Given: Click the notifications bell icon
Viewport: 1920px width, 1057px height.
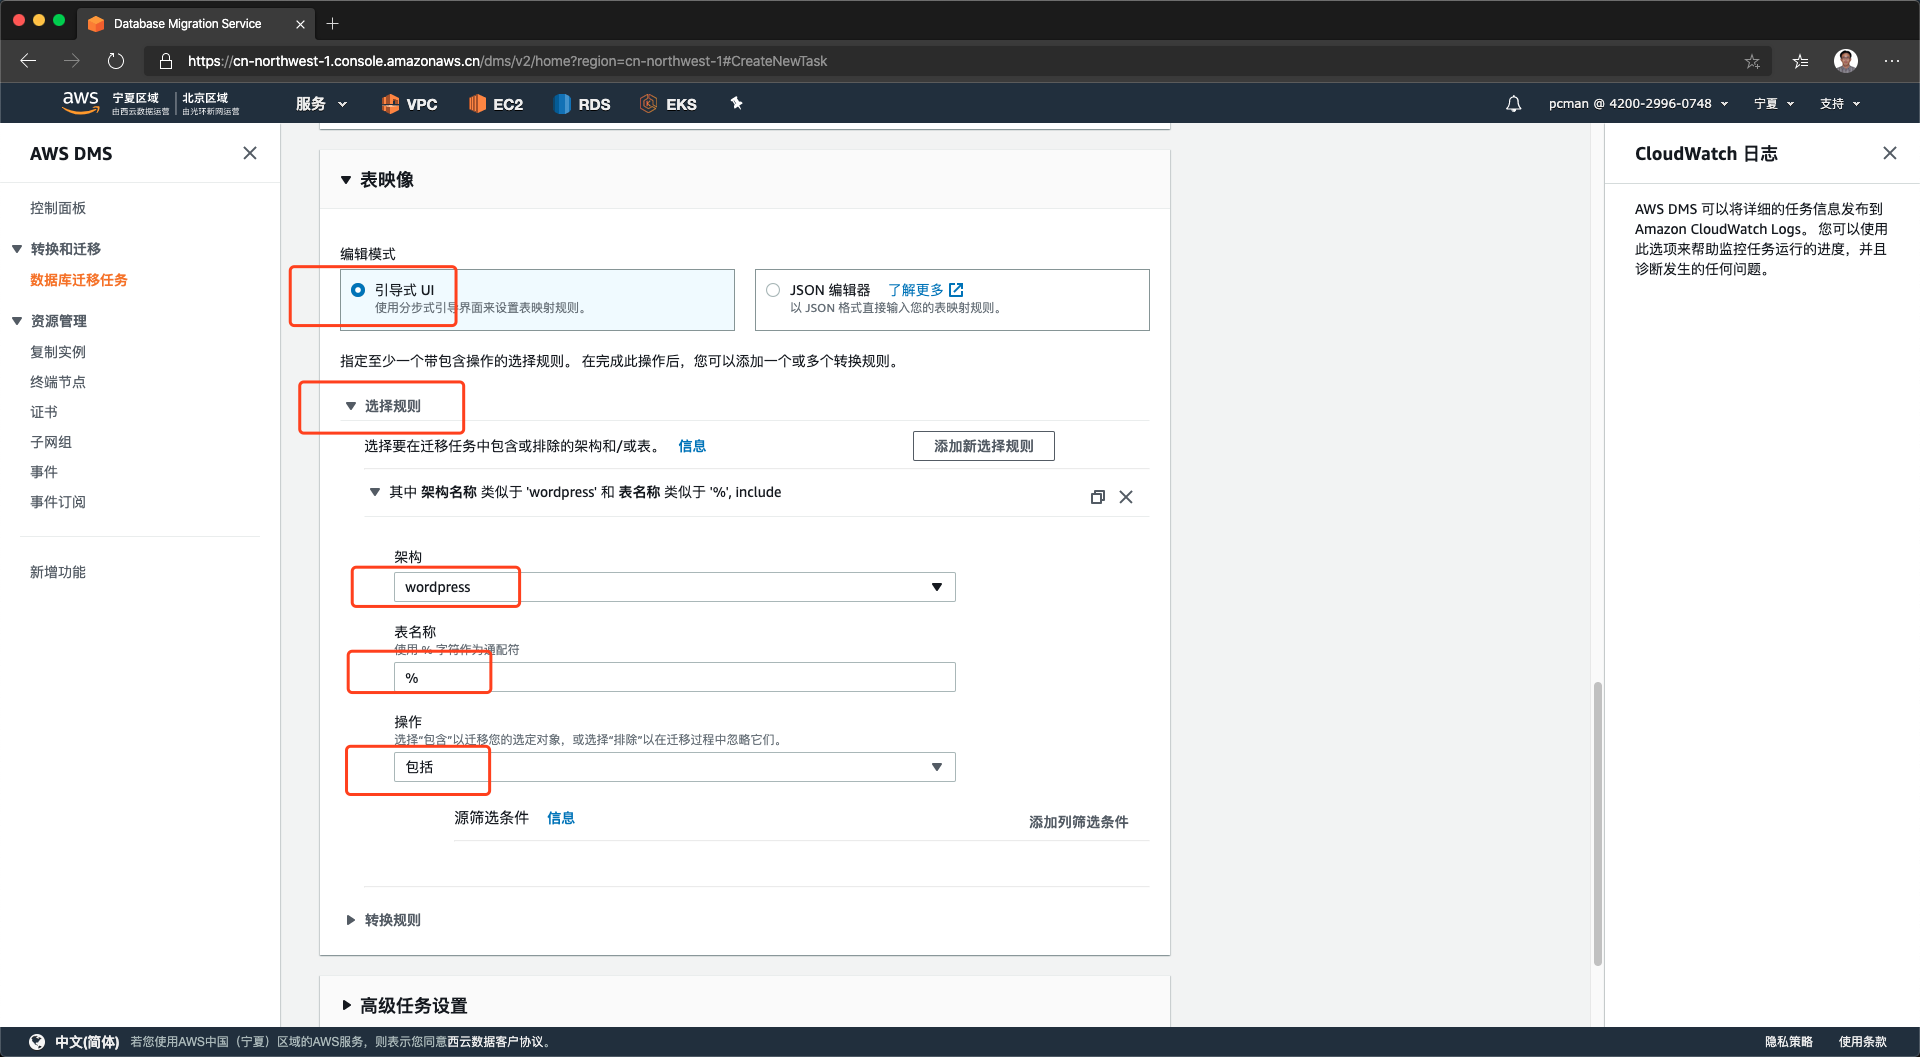Looking at the screenshot, I should pos(1513,104).
